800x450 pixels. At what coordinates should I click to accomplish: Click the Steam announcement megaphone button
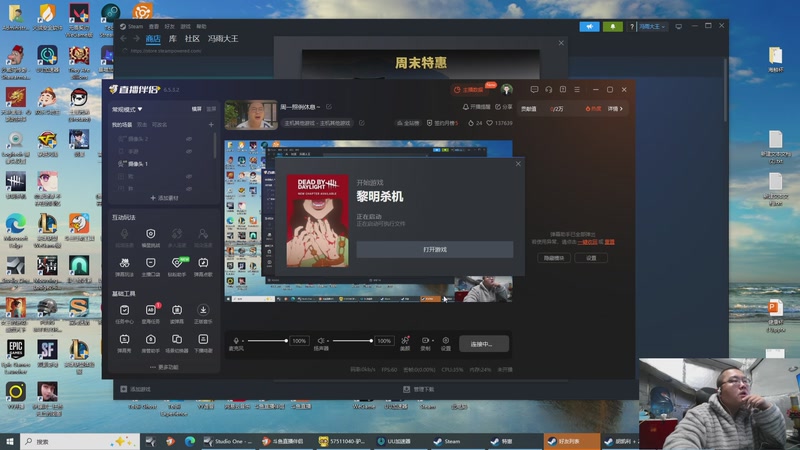(589, 27)
